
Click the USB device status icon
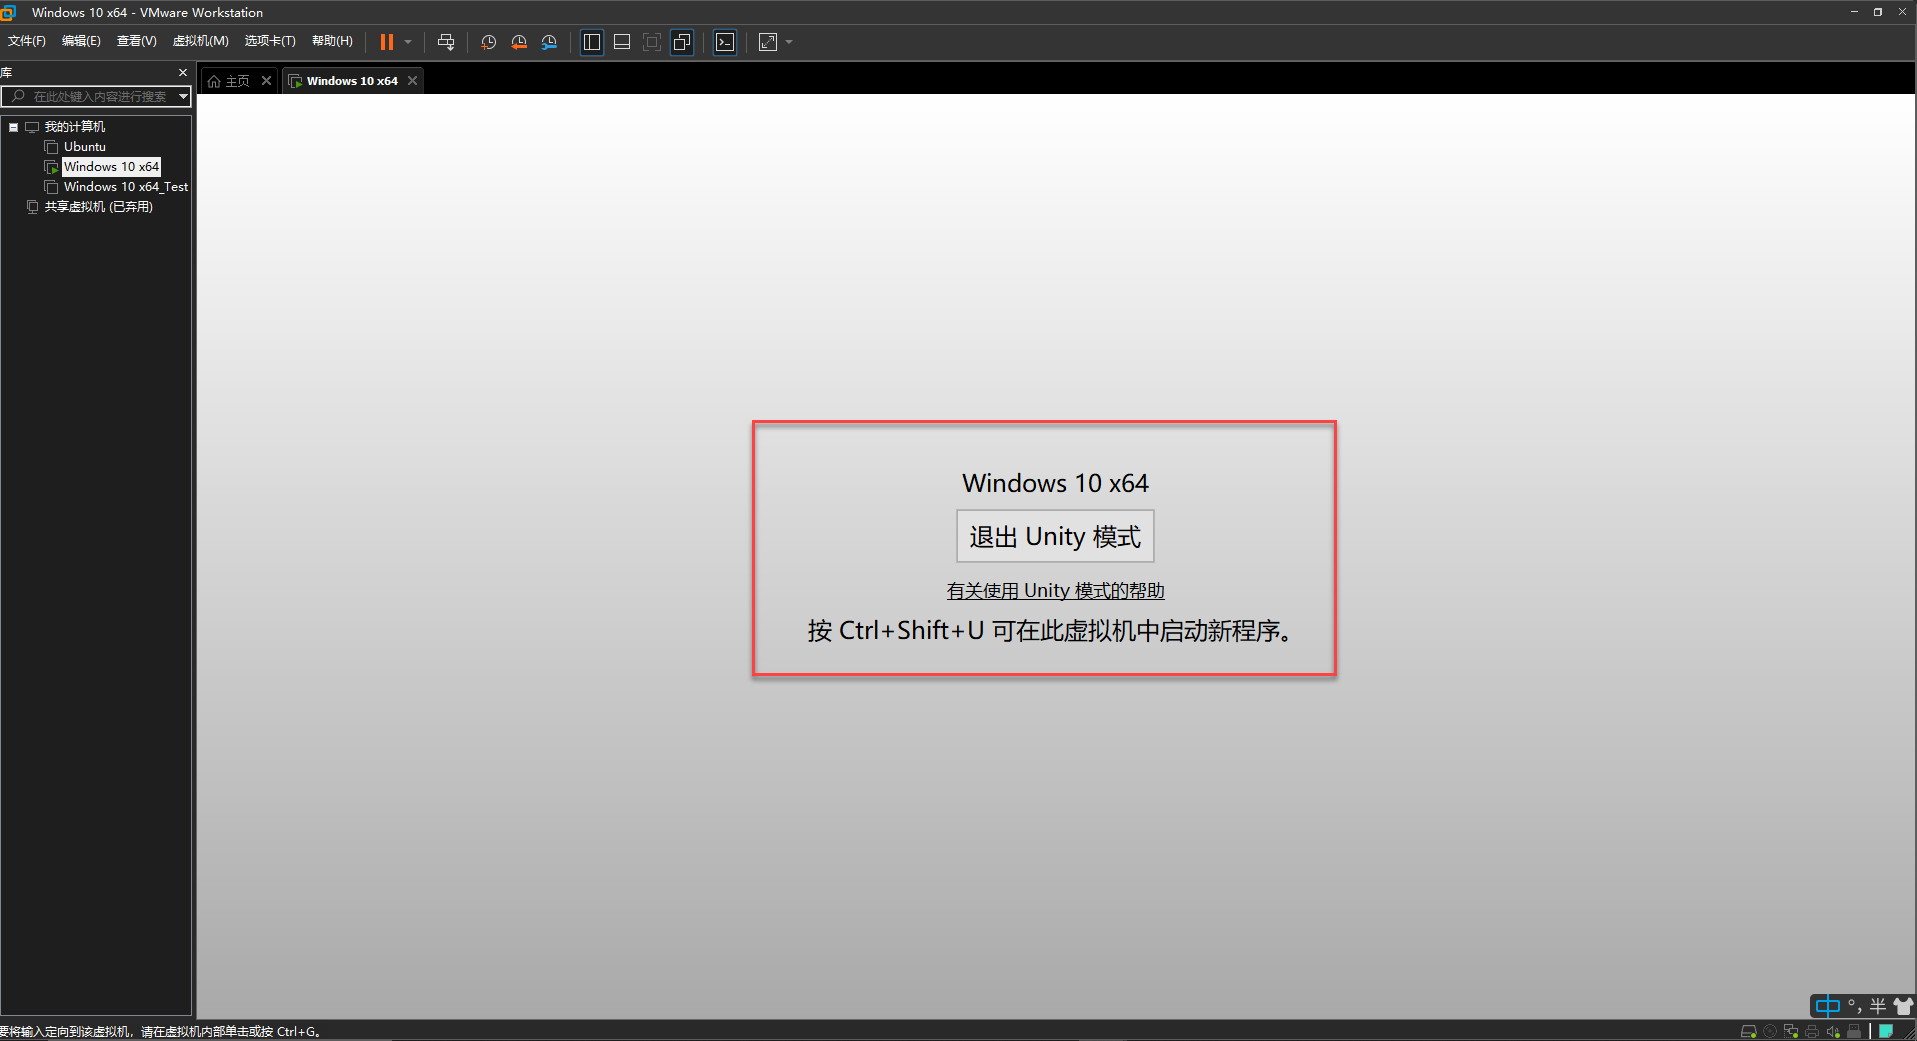(x=1854, y=1032)
